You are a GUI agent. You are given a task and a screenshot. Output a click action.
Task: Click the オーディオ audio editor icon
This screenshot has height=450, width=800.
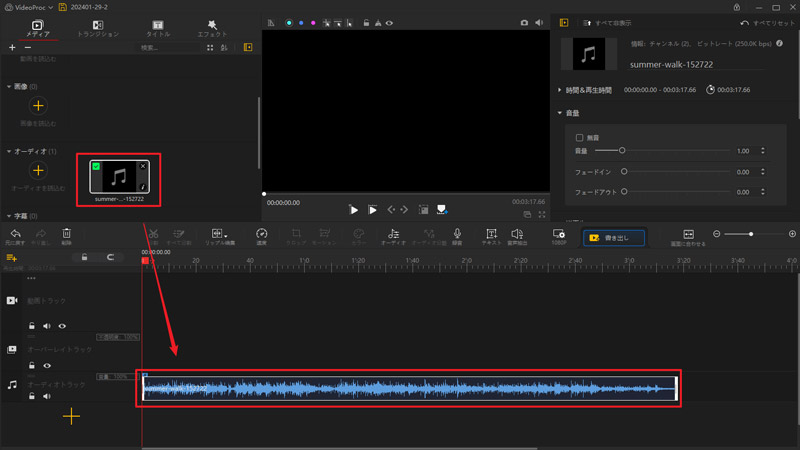coord(392,234)
